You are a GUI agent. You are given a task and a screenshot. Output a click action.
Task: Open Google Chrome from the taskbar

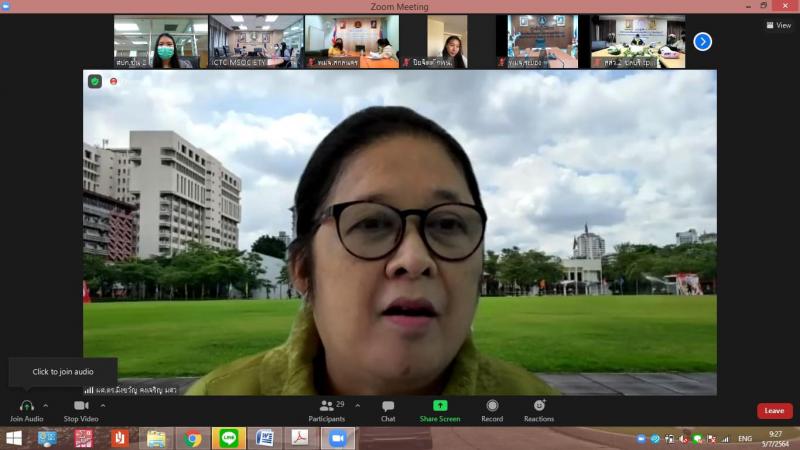192,438
